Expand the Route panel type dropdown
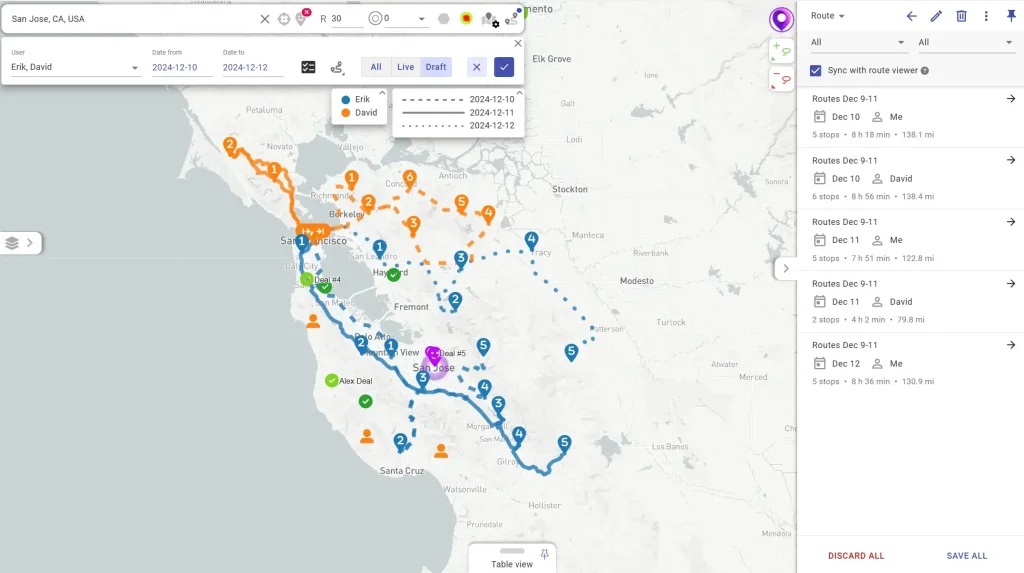Viewport: 1024px width, 573px height. coord(828,16)
